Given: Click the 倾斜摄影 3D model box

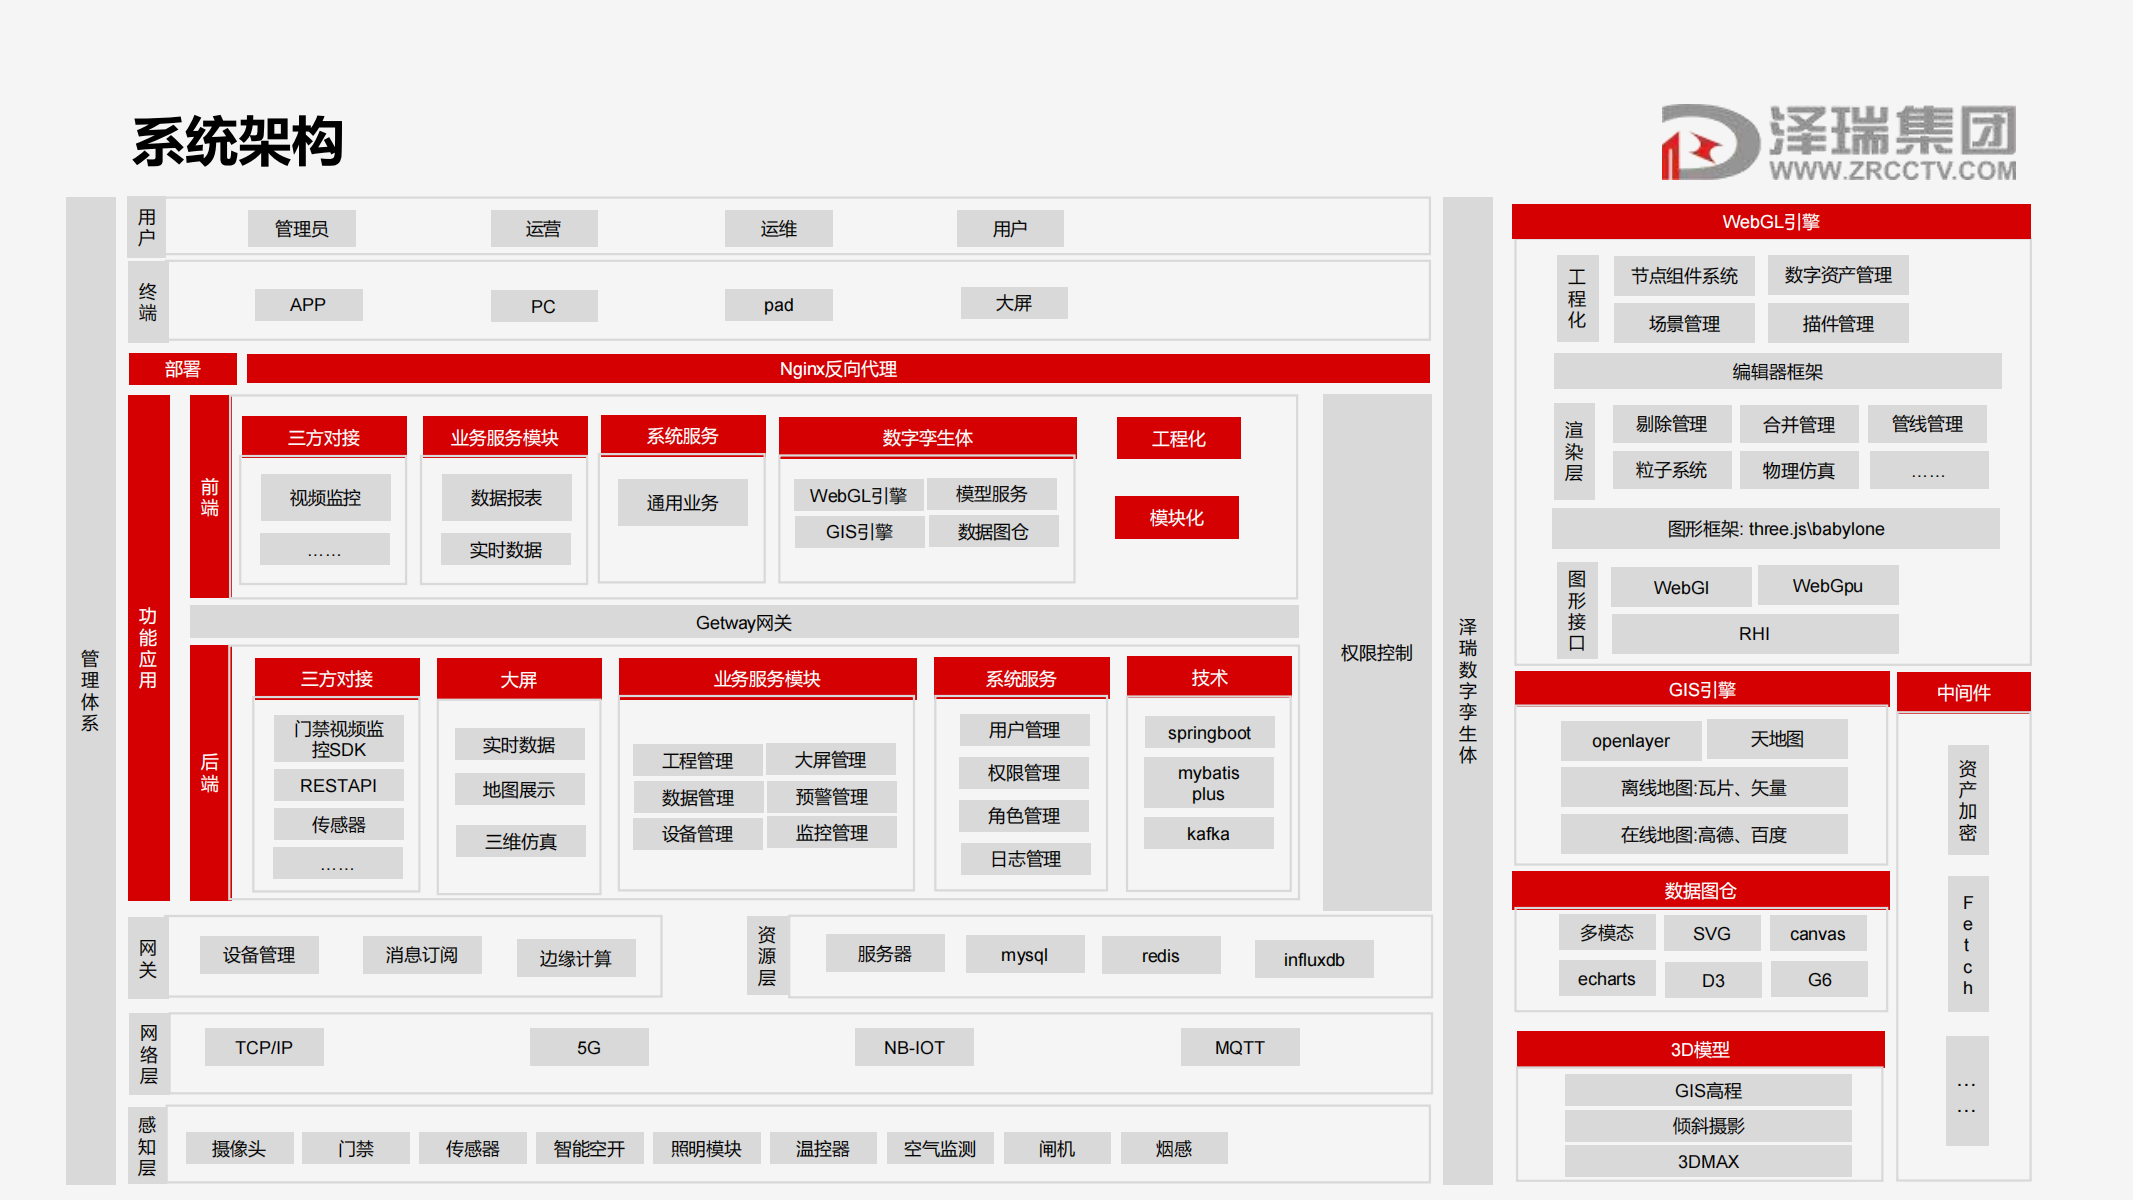Looking at the screenshot, I should [1707, 1126].
